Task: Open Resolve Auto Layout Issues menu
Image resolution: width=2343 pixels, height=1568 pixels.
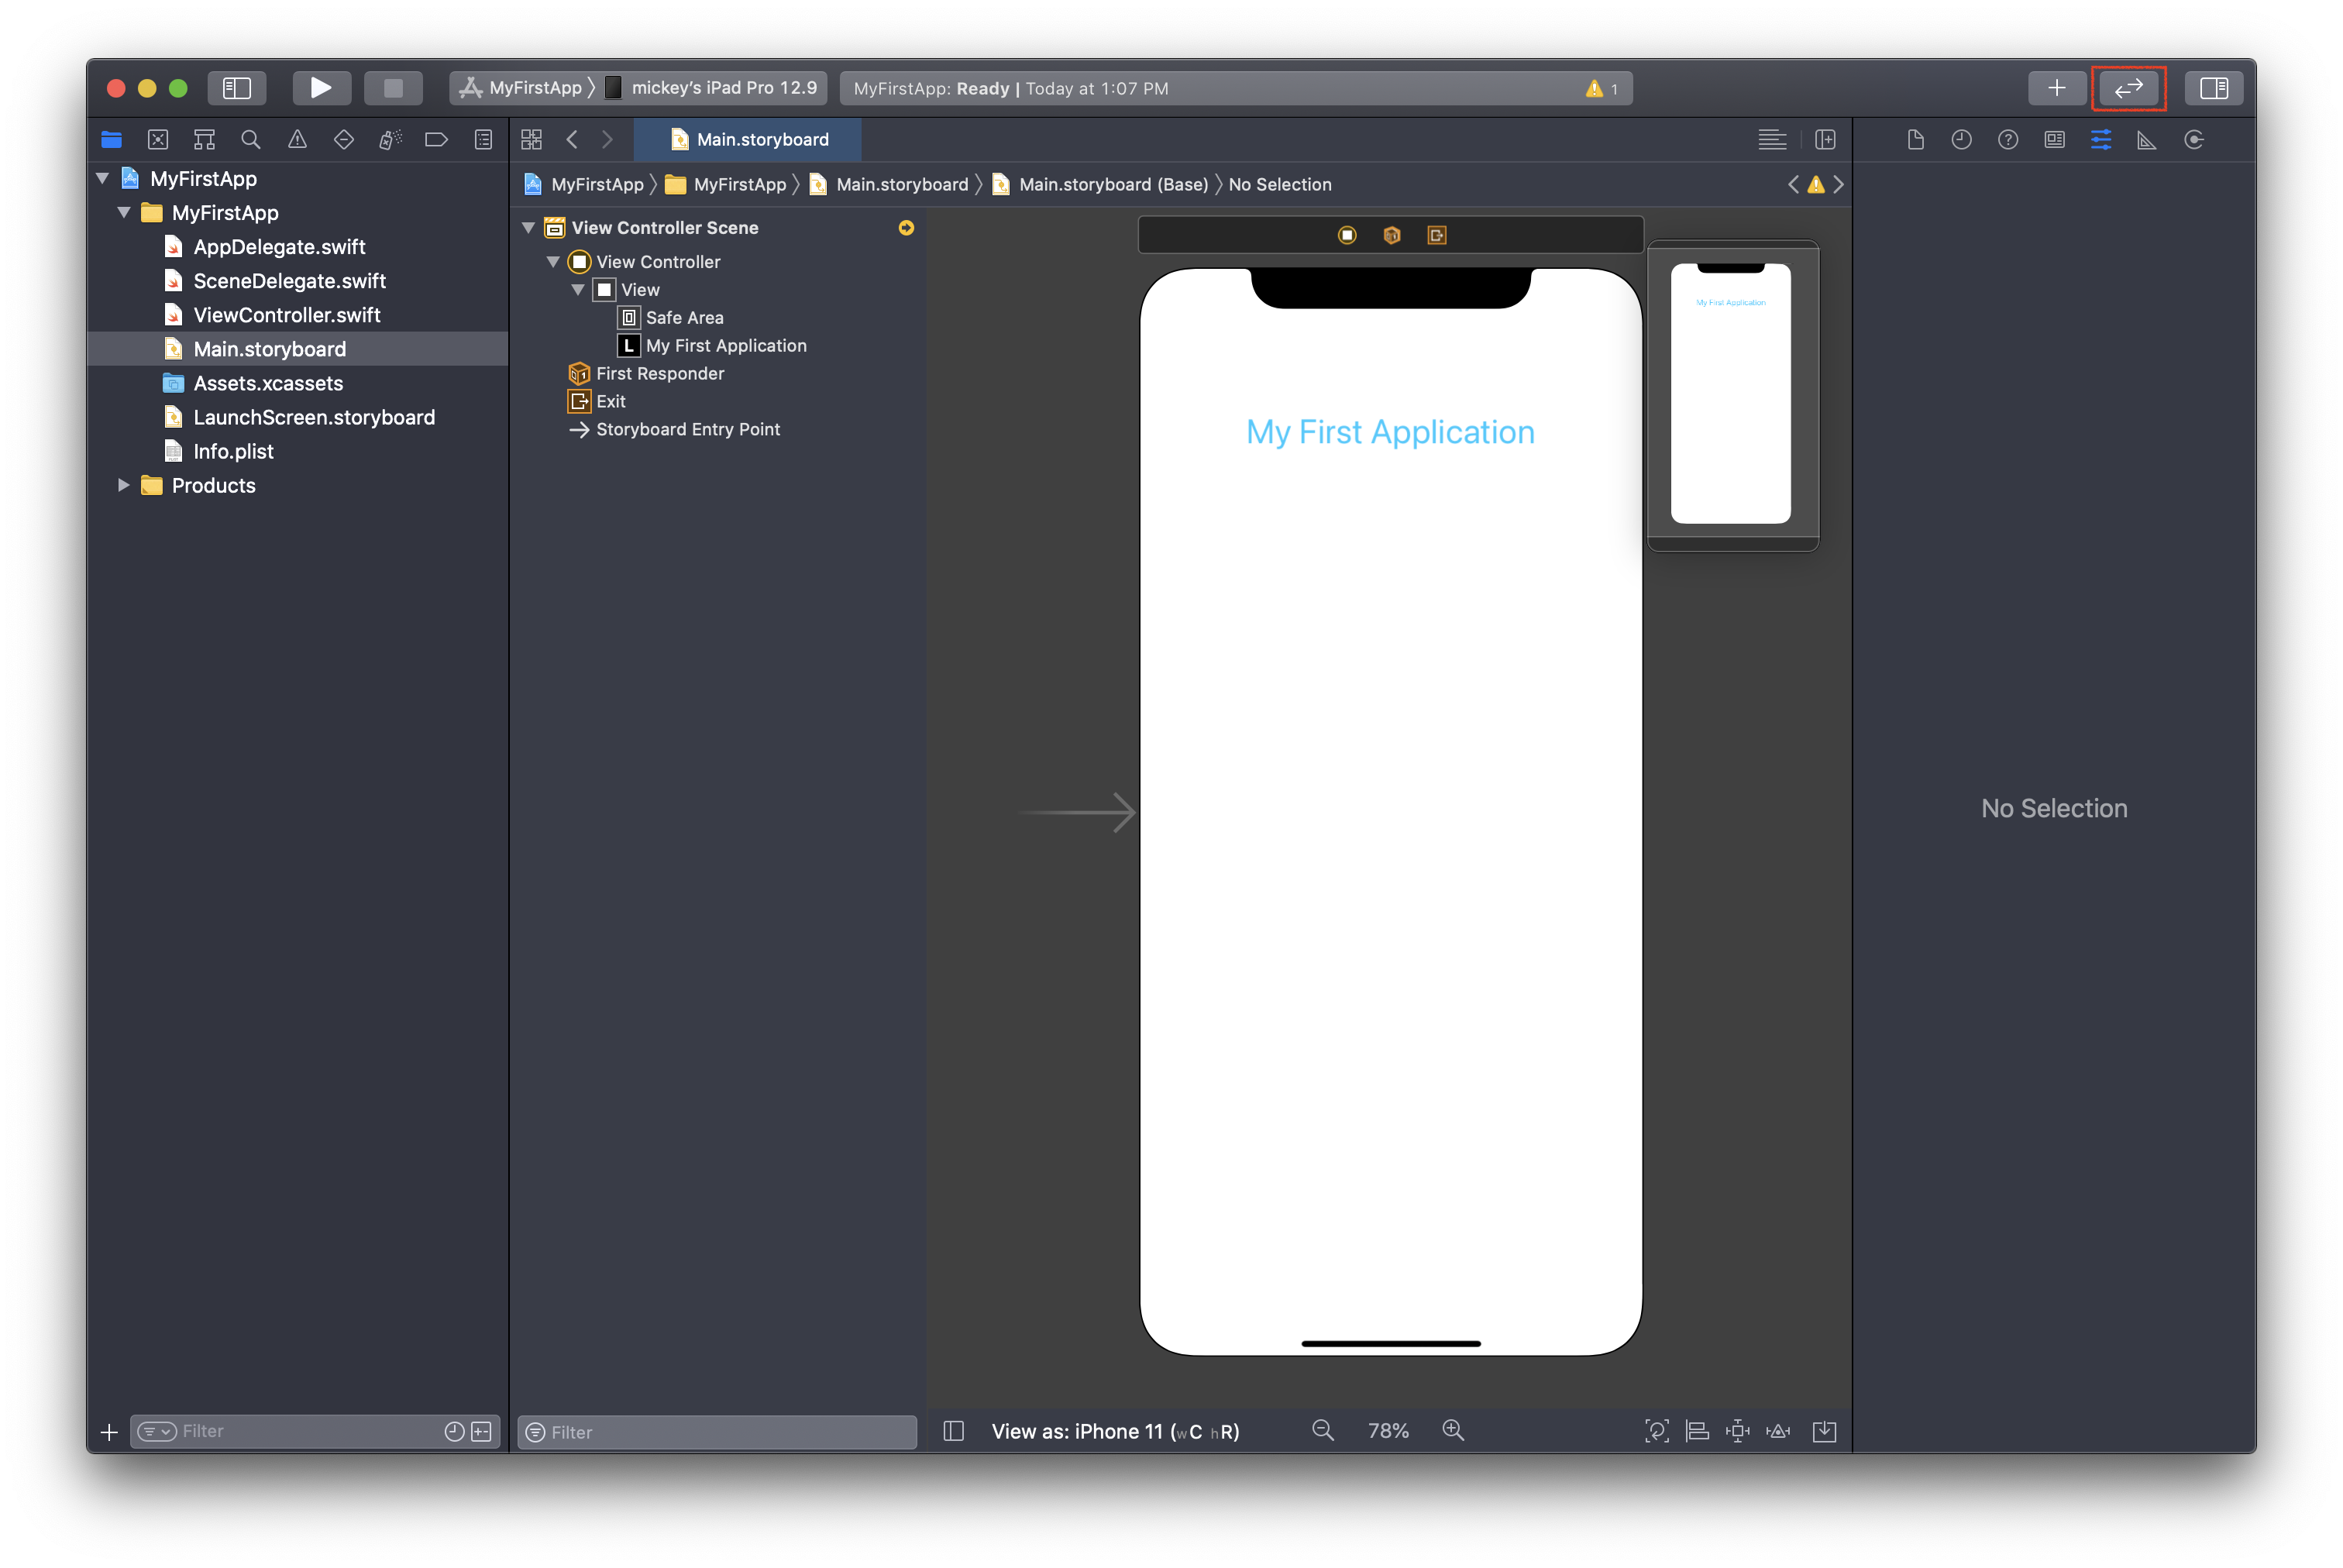Action: tap(1778, 1431)
